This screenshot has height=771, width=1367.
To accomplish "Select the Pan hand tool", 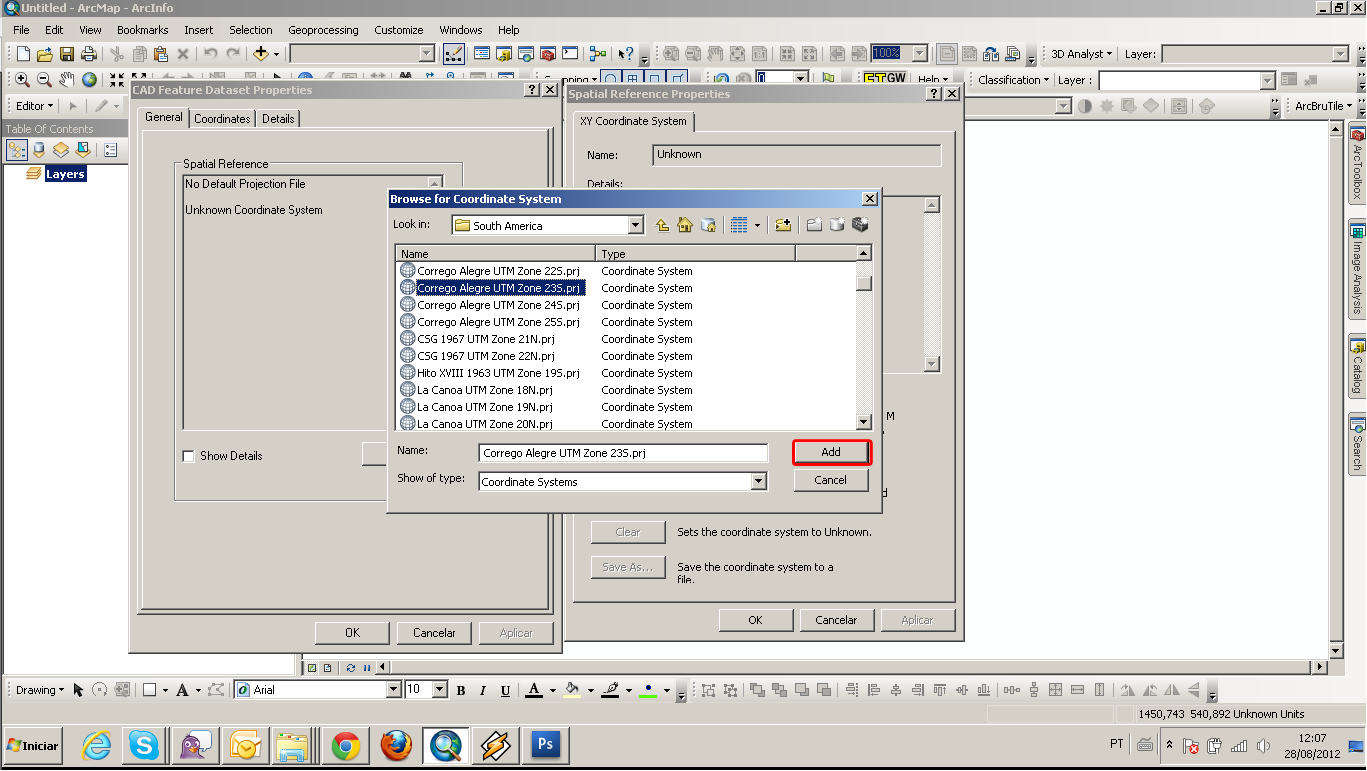I will pos(67,80).
